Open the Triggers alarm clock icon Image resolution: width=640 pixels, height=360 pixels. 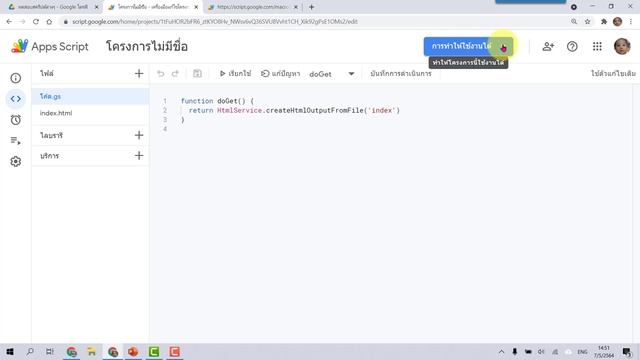coord(16,120)
